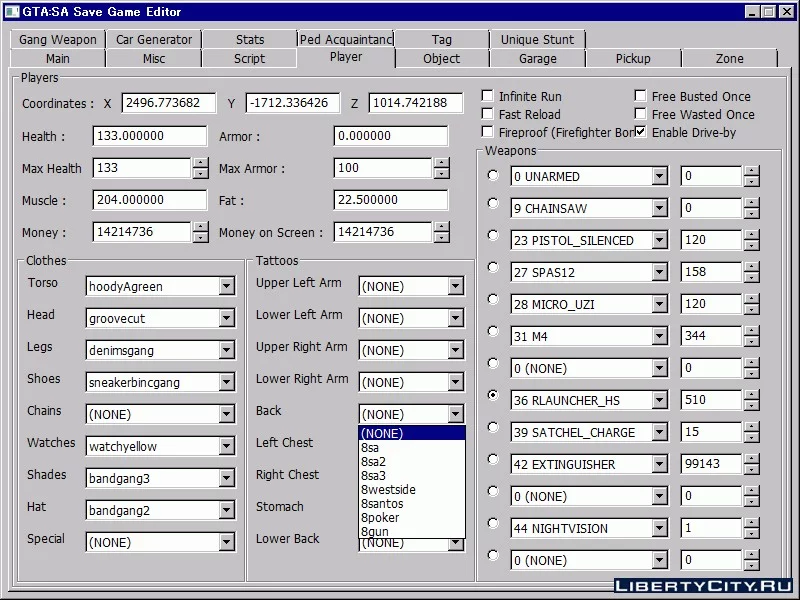Select the 31 M4 radio button
Screen dimensions: 800x600
click(493, 331)
